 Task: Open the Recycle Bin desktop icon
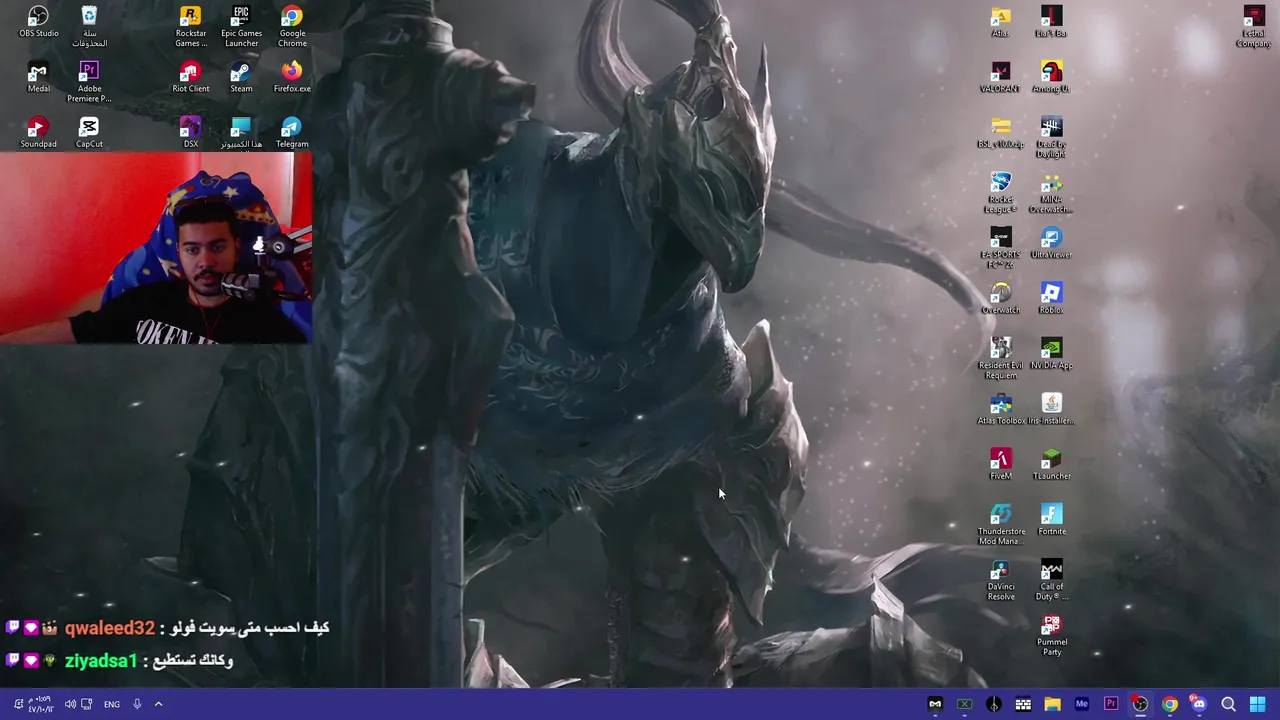coord(89,26)
